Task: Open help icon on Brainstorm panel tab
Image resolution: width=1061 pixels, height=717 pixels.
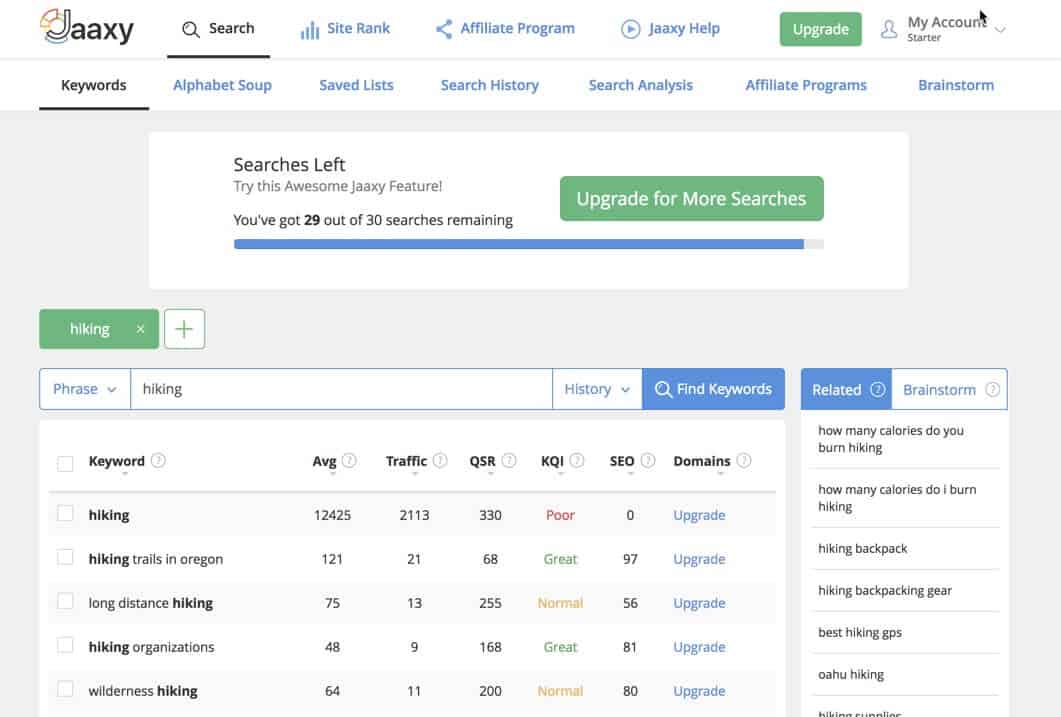Action: [992, 390]
